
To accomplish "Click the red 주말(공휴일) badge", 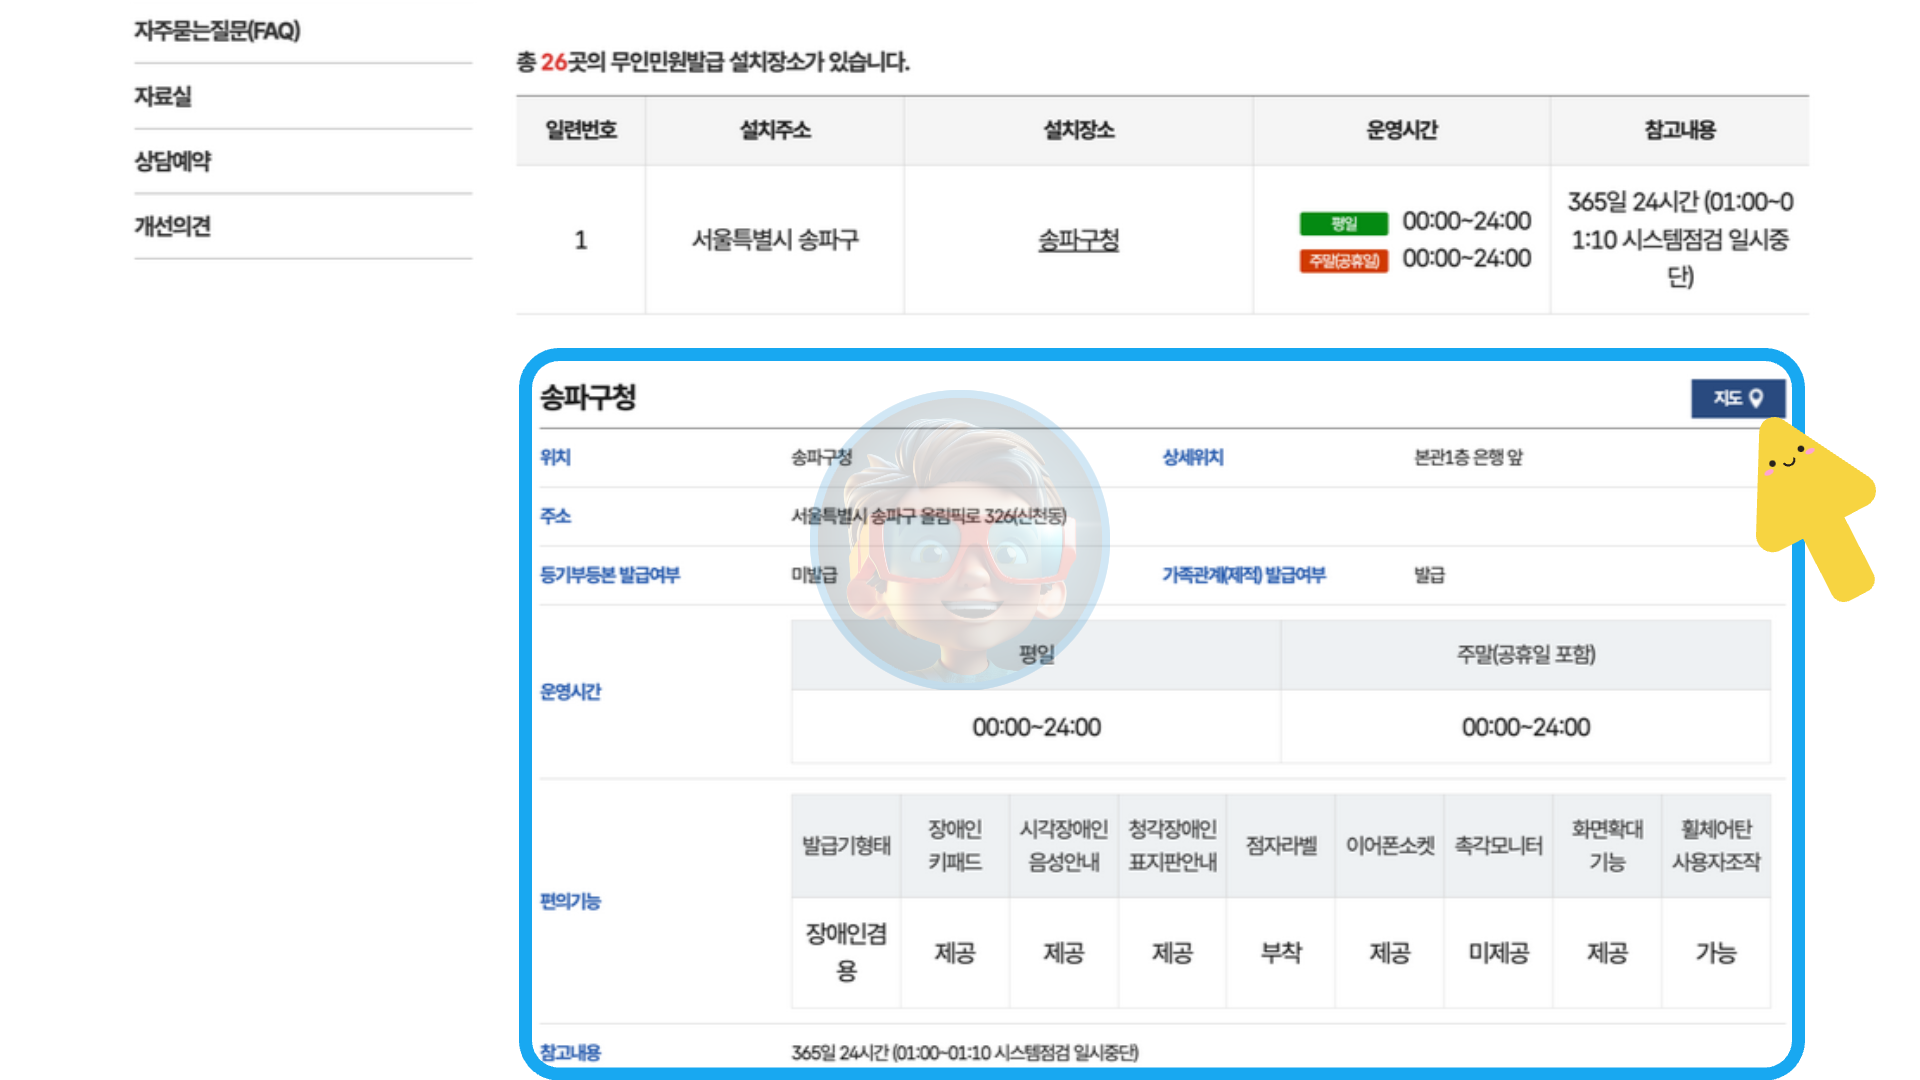I will (1343, 261).
